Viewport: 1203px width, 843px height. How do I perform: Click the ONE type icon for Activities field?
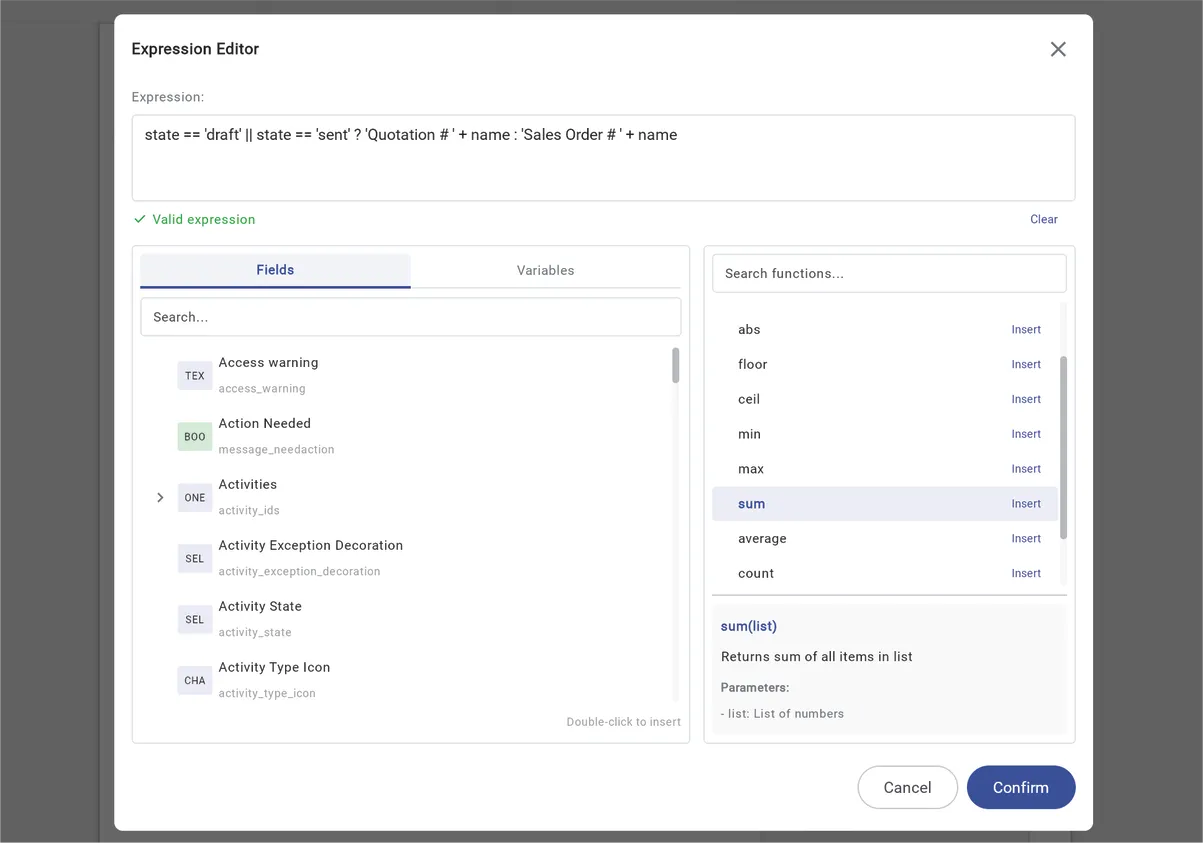point(194,497)
